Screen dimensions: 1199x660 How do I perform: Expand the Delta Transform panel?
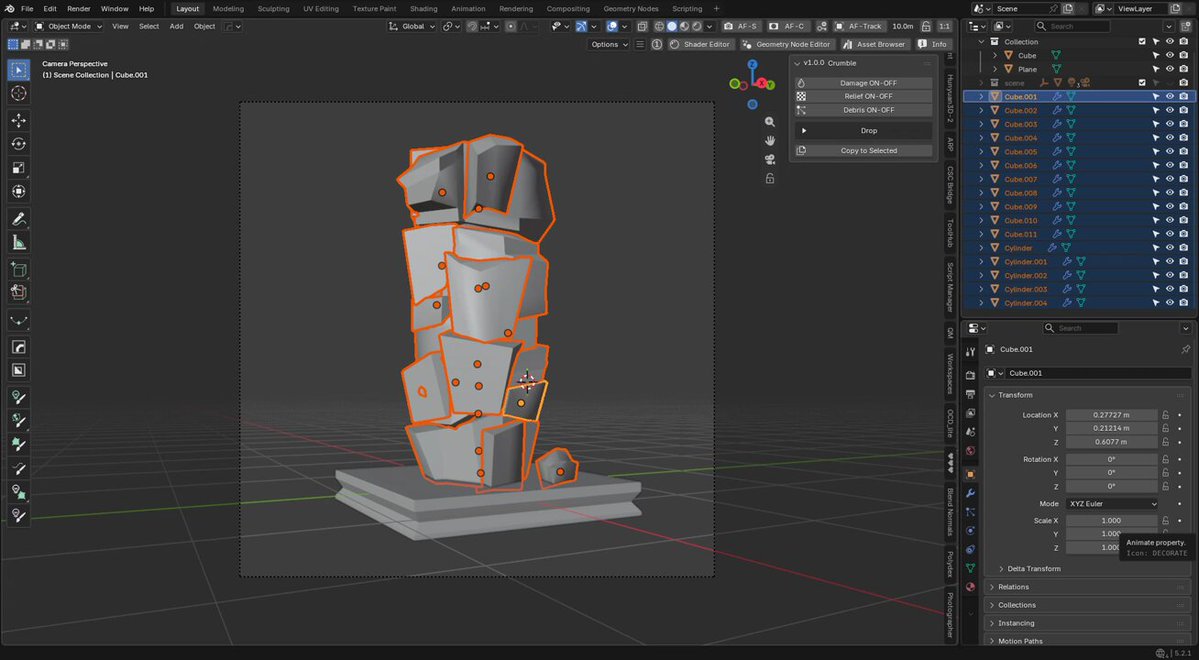[x=1034, y=569]
